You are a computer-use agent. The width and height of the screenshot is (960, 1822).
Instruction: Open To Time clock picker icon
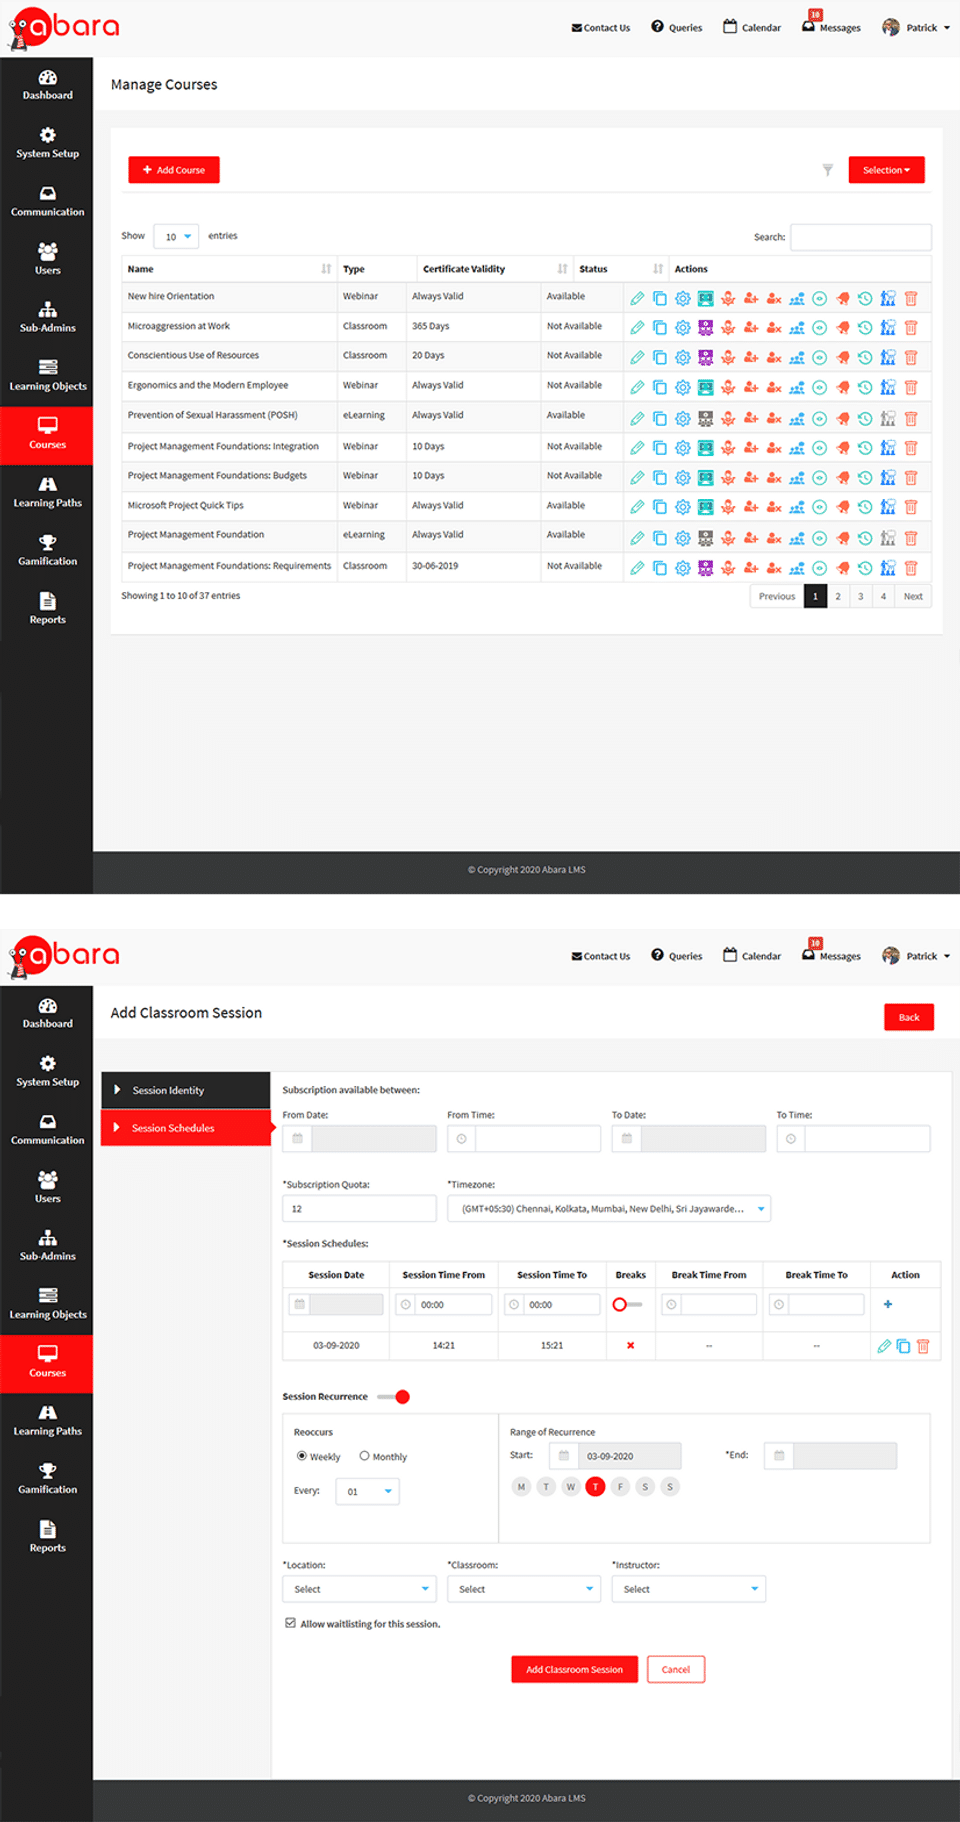pos(791,1138)
